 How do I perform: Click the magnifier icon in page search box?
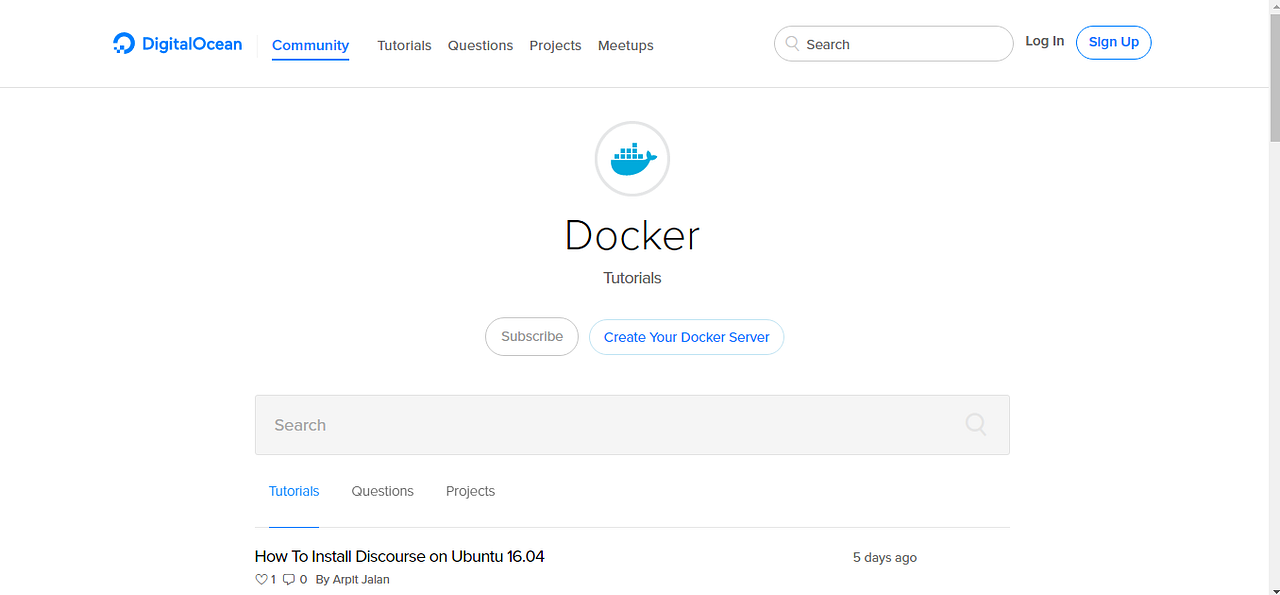click(x=975, y=424)
